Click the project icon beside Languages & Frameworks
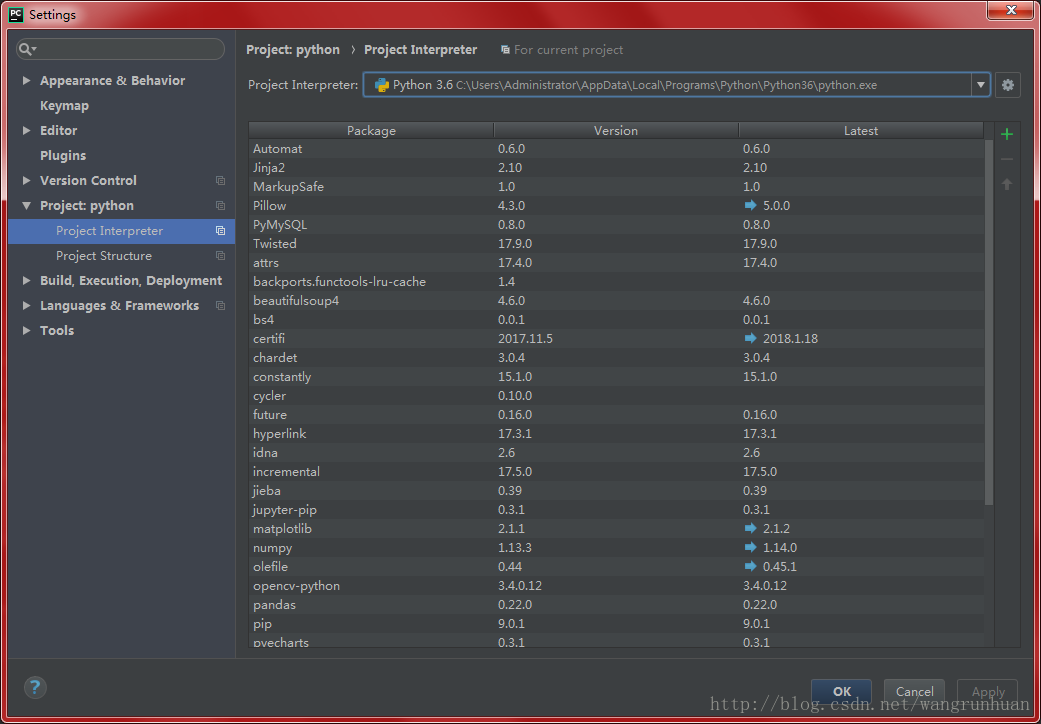Image resolution: width=1041 pixels, height=724 pixels. point(220,306)
